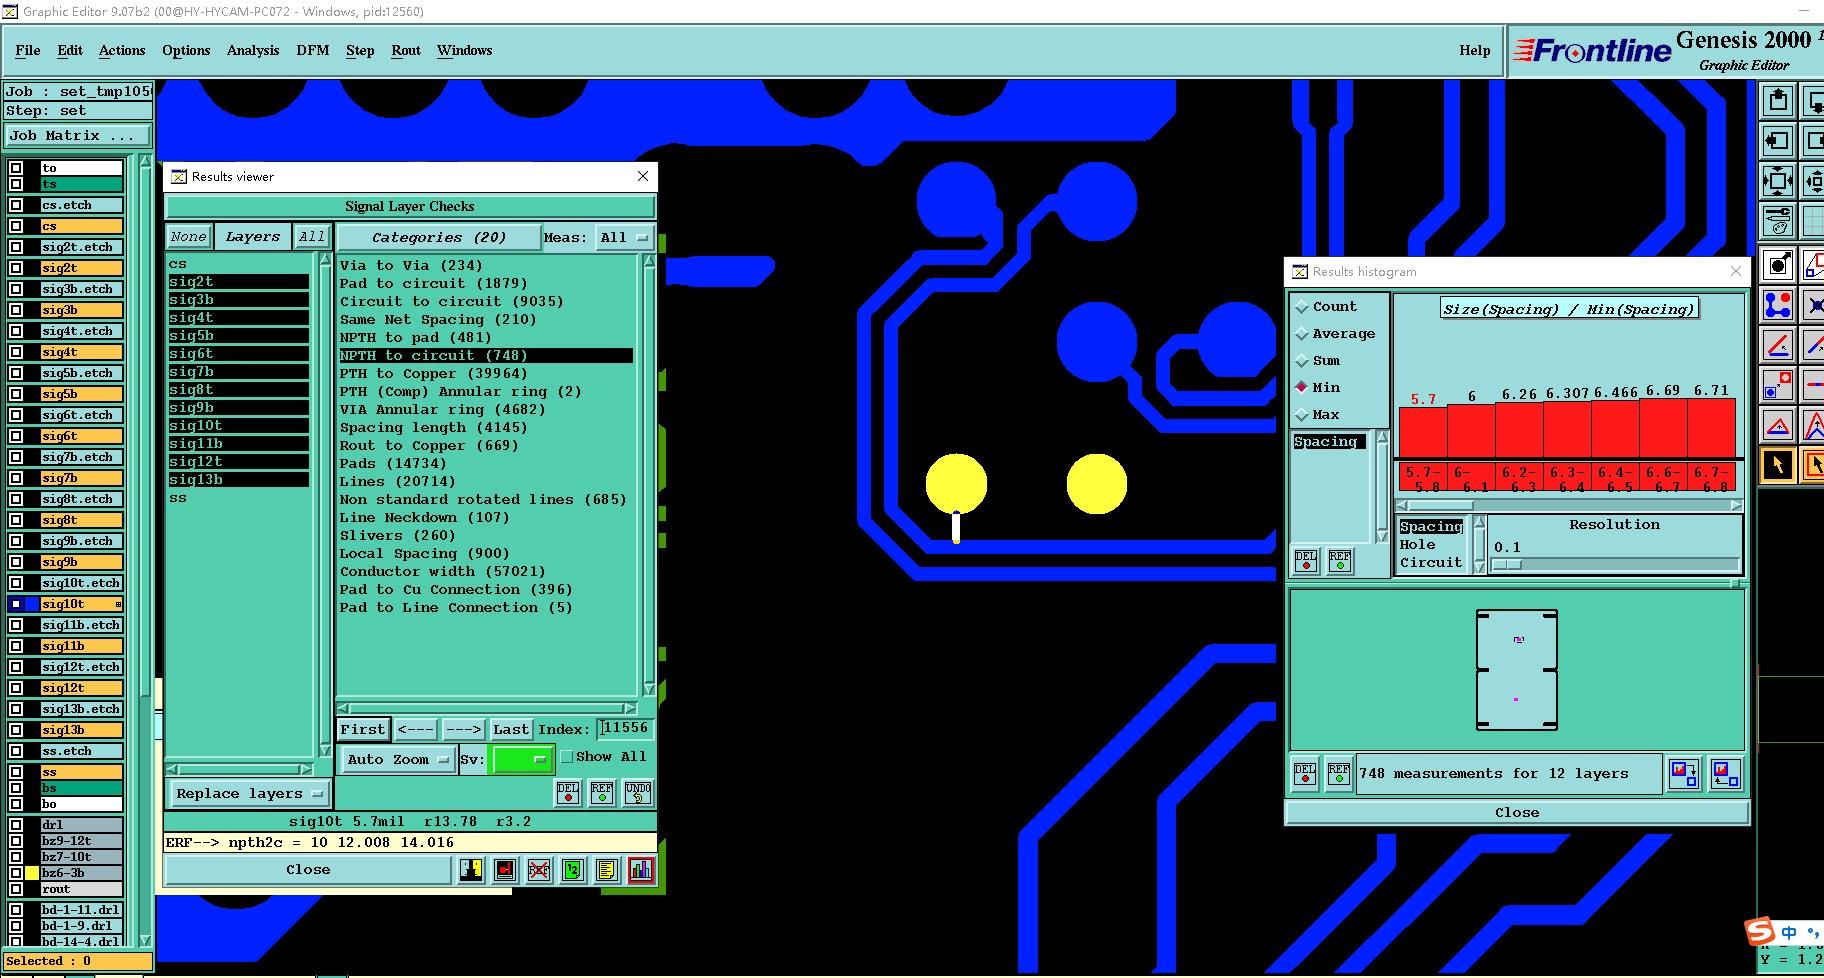Toggle display box for sig2t layer
1824x978 pixels.
pyautogui.click(x=16, y=268)
